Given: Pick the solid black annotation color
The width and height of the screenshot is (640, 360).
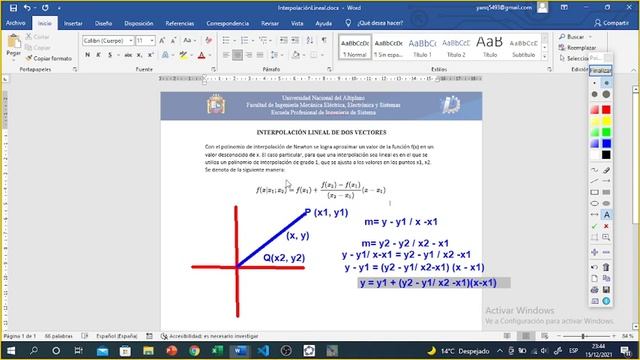Looking at the screenshot, I should (x=606, y=155).
